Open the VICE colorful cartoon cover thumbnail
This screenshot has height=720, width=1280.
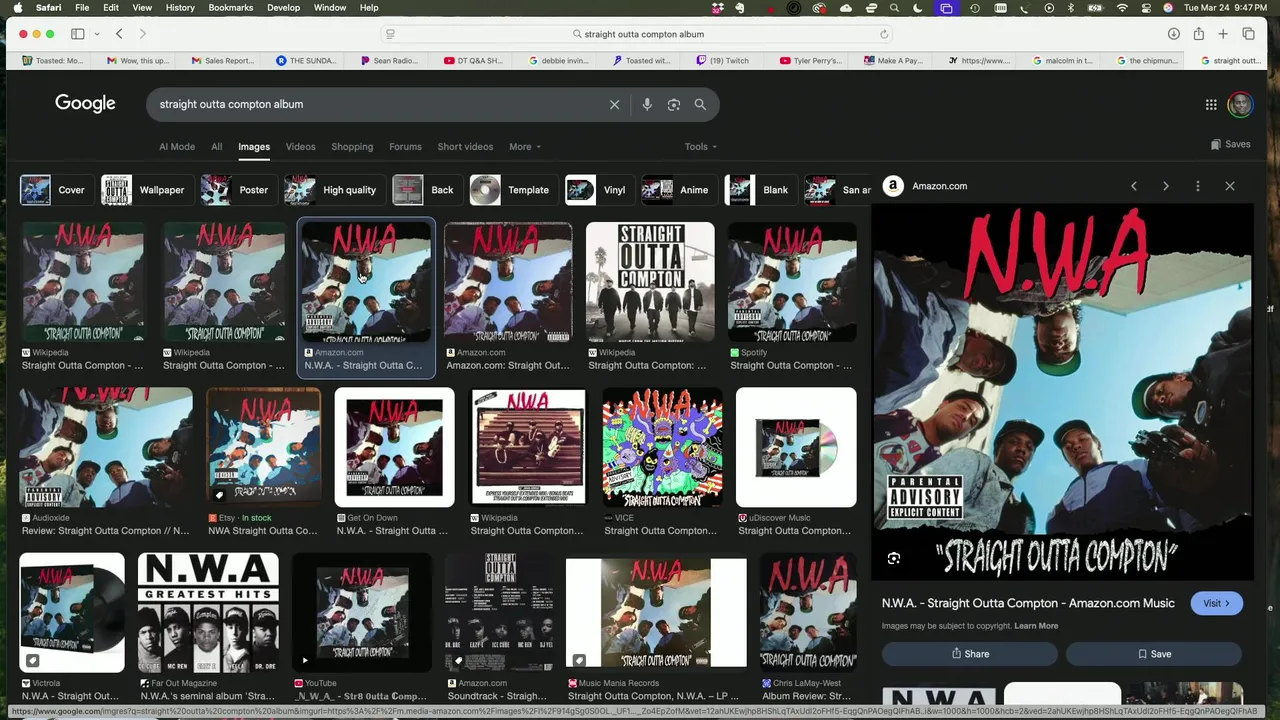coord(662,447)
